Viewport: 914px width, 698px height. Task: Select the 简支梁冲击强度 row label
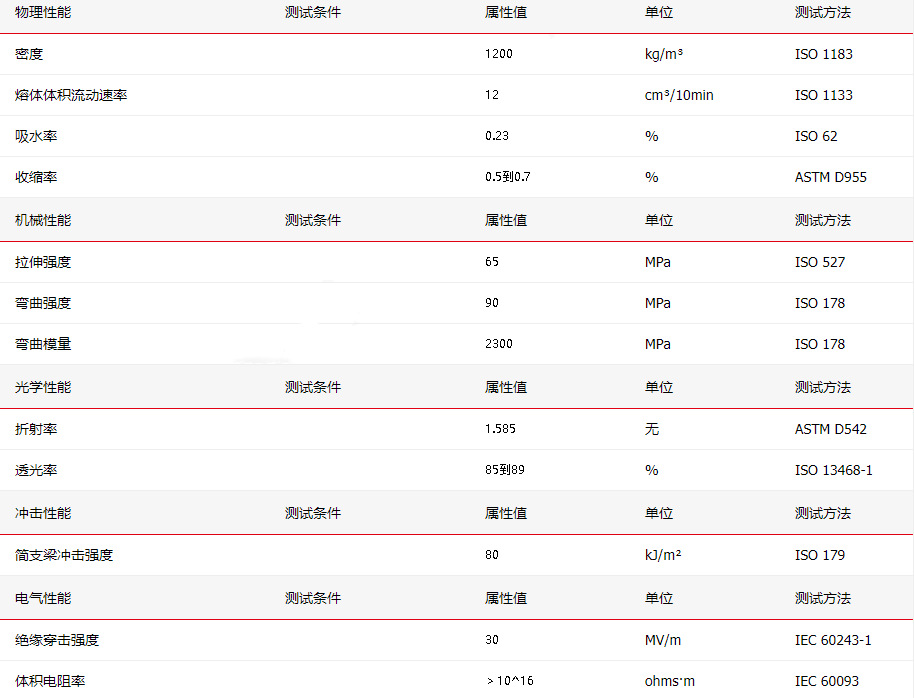point(64,555)
